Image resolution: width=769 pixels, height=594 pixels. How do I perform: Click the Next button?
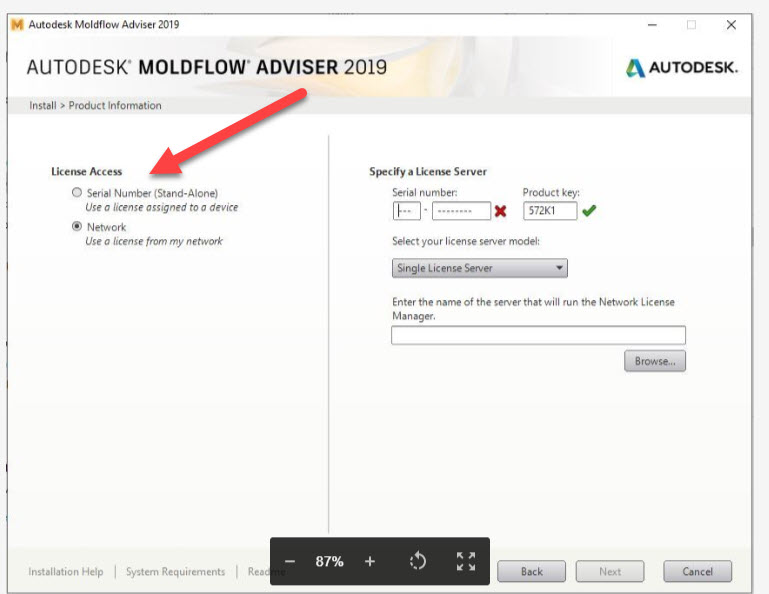coord(610,571)
